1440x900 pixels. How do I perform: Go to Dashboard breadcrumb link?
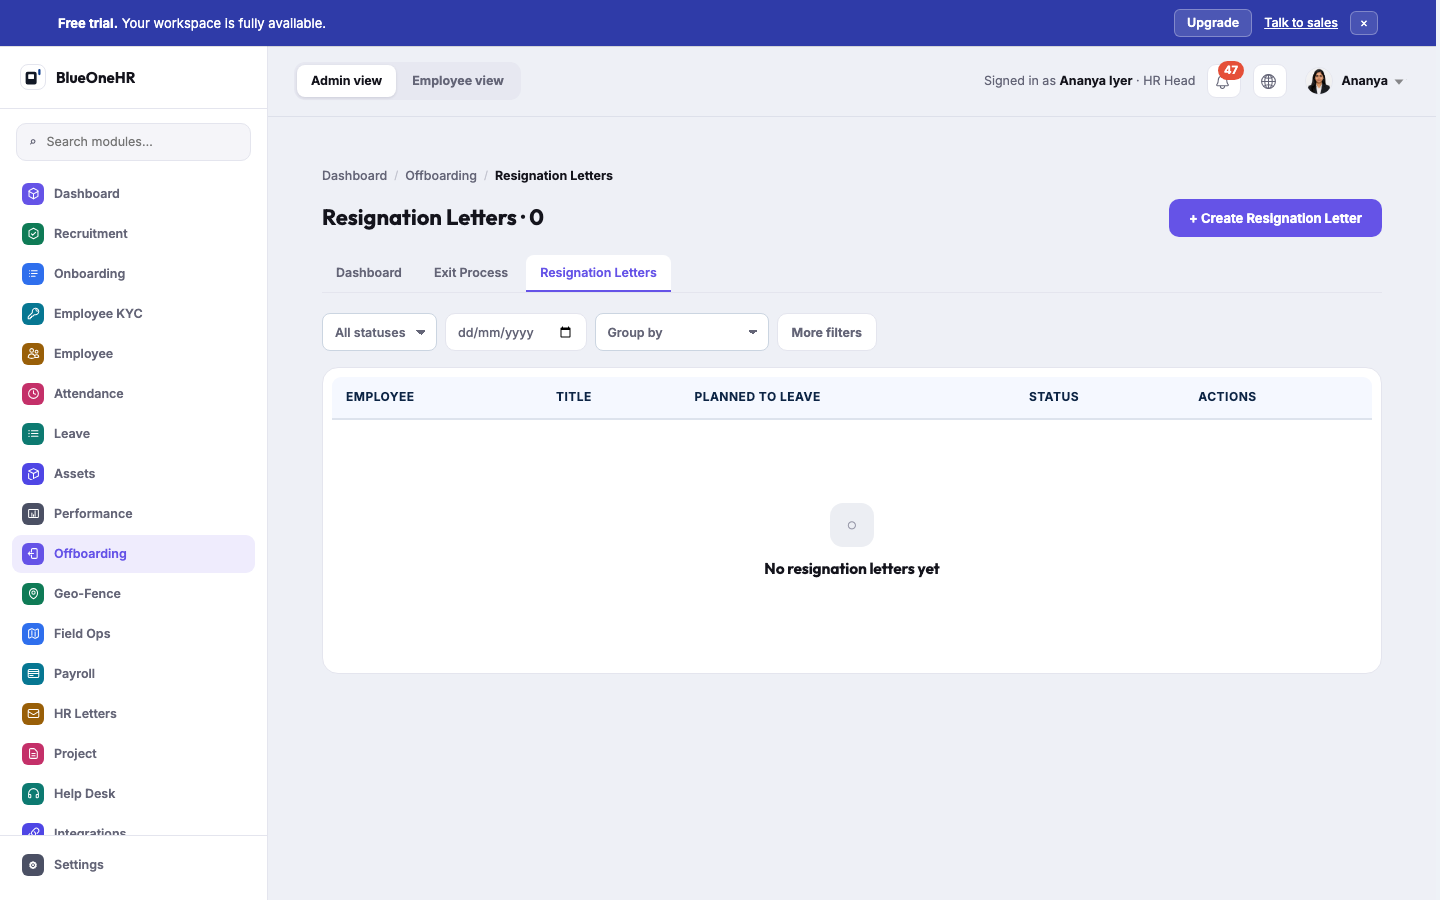click(354, 176)
